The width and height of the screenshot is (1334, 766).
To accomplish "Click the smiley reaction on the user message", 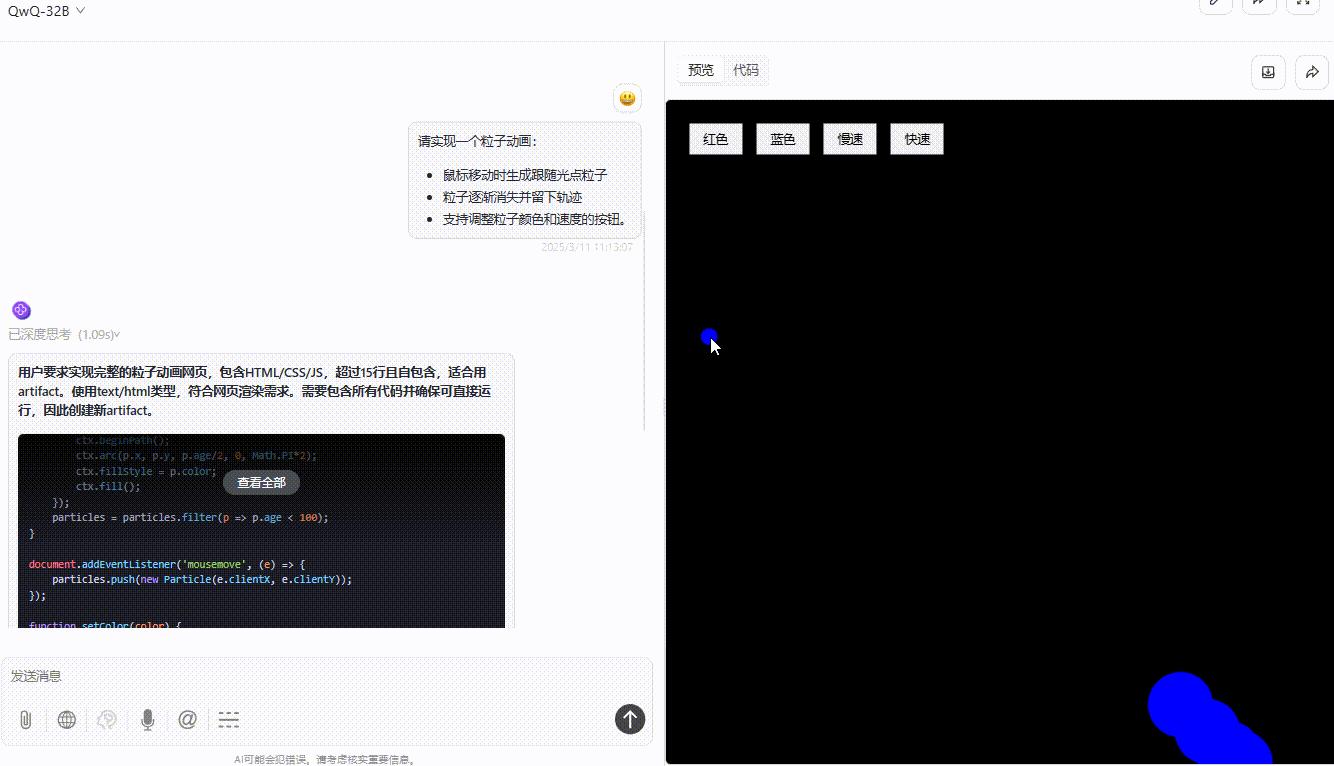I will tap(627, 98).
